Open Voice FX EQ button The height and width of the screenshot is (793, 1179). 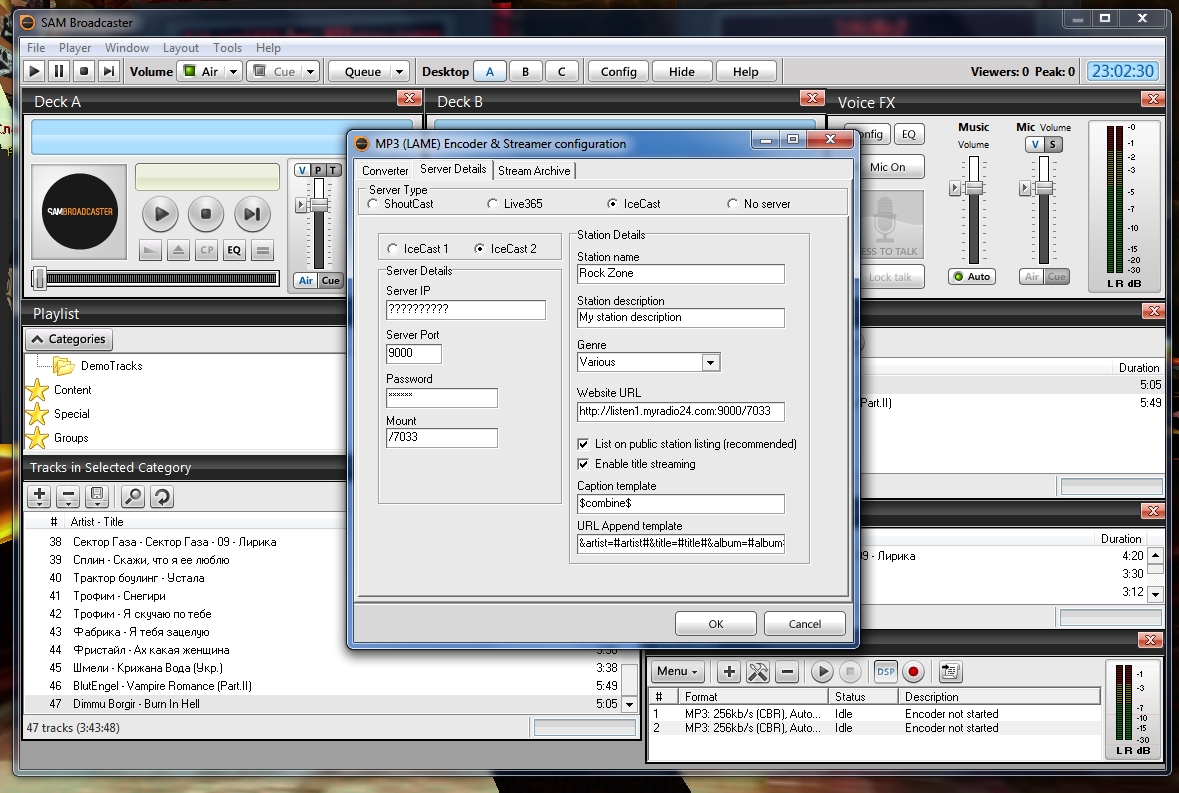coord(909,135)
